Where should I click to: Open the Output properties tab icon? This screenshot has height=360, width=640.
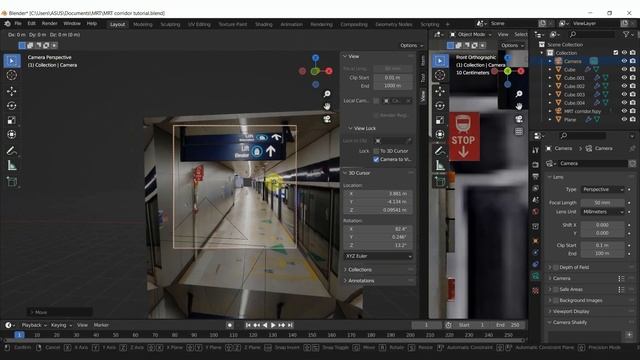pyautogui.click(x=536, y=176)
